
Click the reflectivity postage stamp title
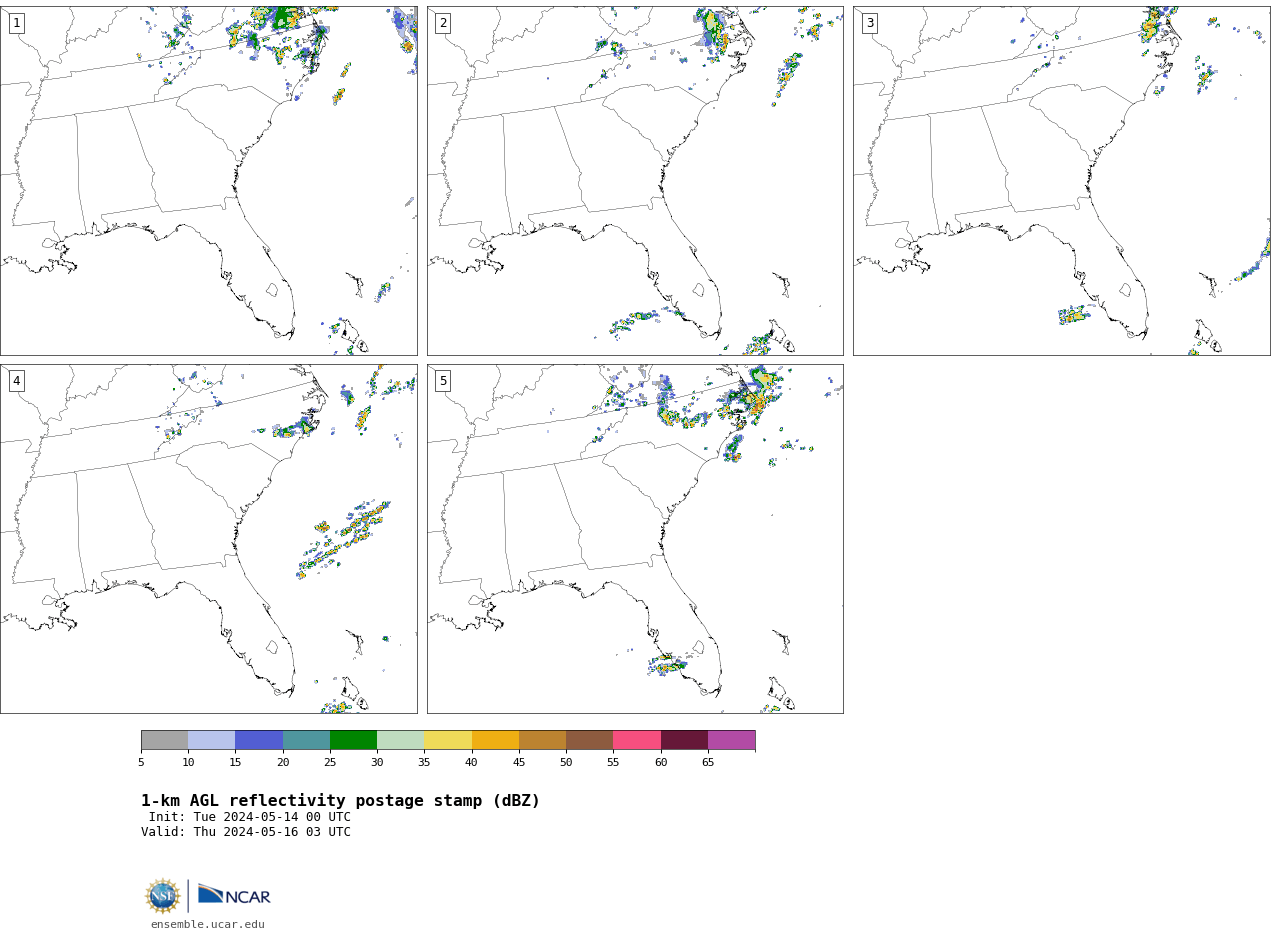pyautogui.click(x=340, y=801)
